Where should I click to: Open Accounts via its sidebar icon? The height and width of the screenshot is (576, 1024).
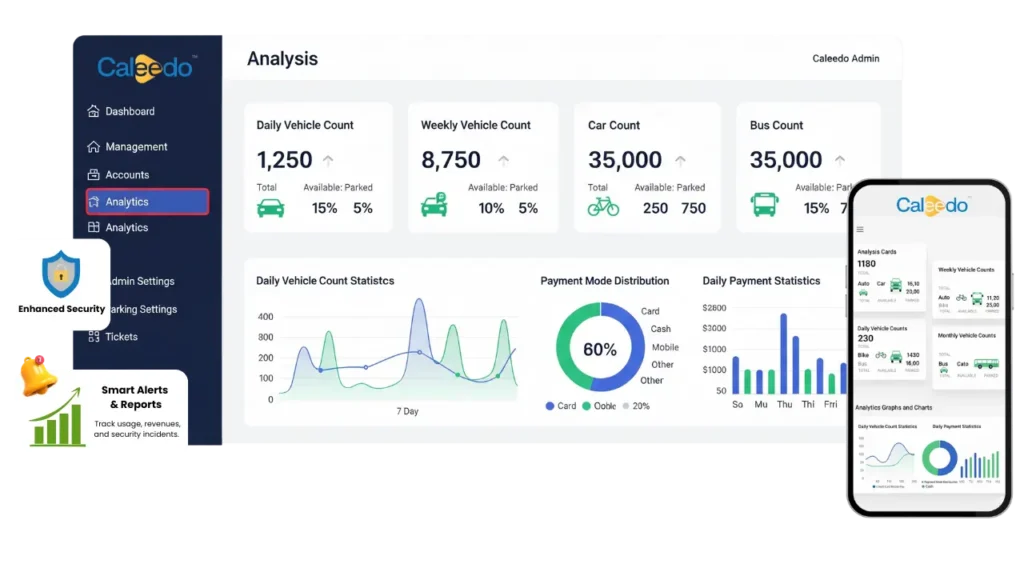[93, 174]
